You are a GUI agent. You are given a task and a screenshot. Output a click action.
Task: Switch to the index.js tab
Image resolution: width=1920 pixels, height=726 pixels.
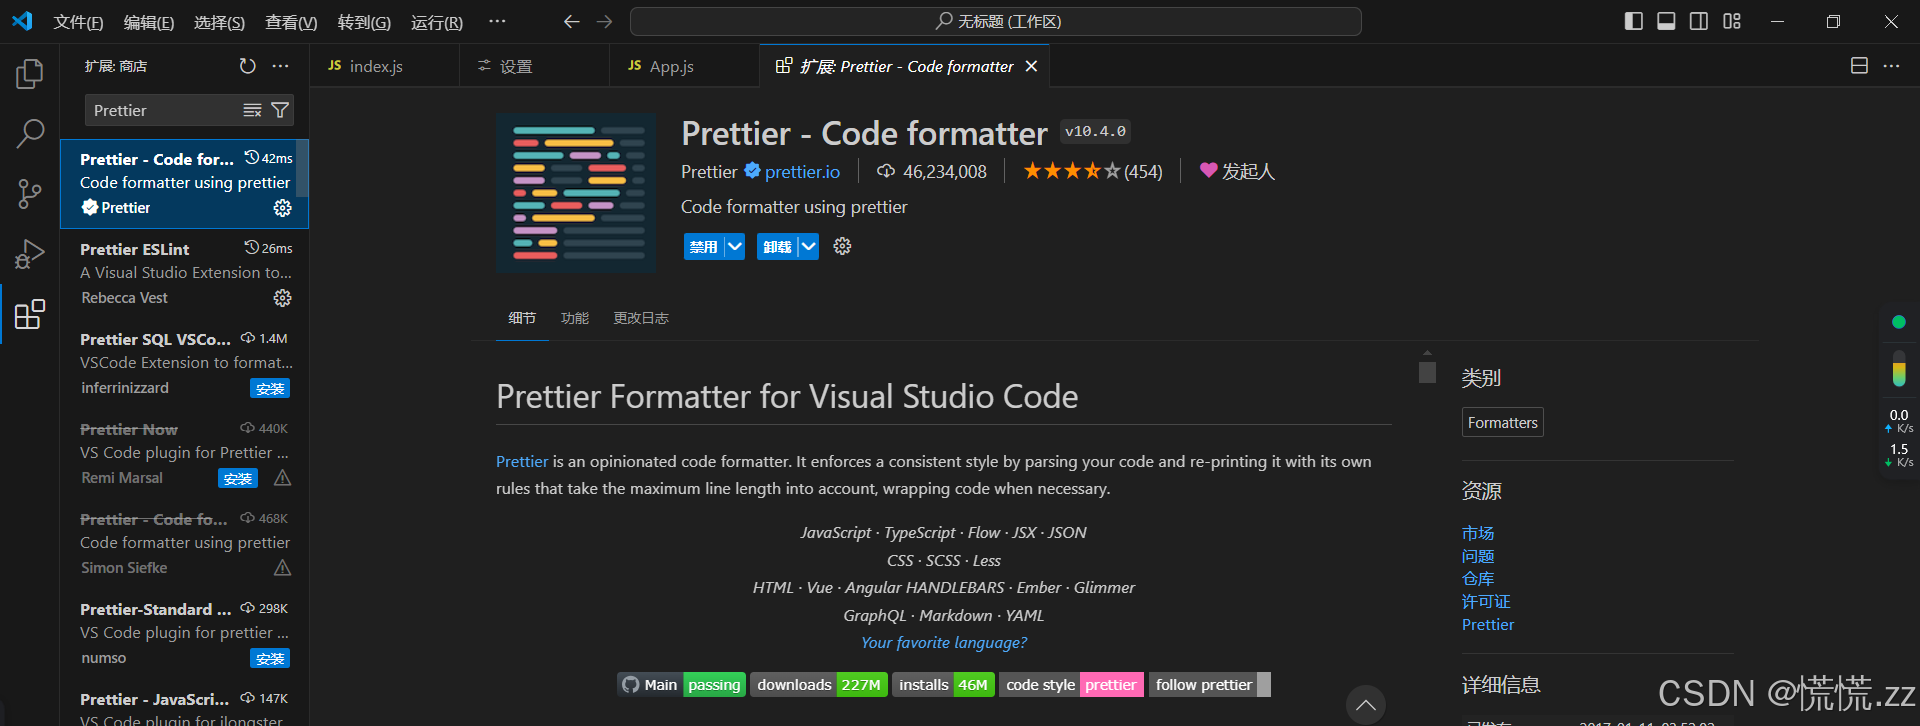tap(384, 66)
